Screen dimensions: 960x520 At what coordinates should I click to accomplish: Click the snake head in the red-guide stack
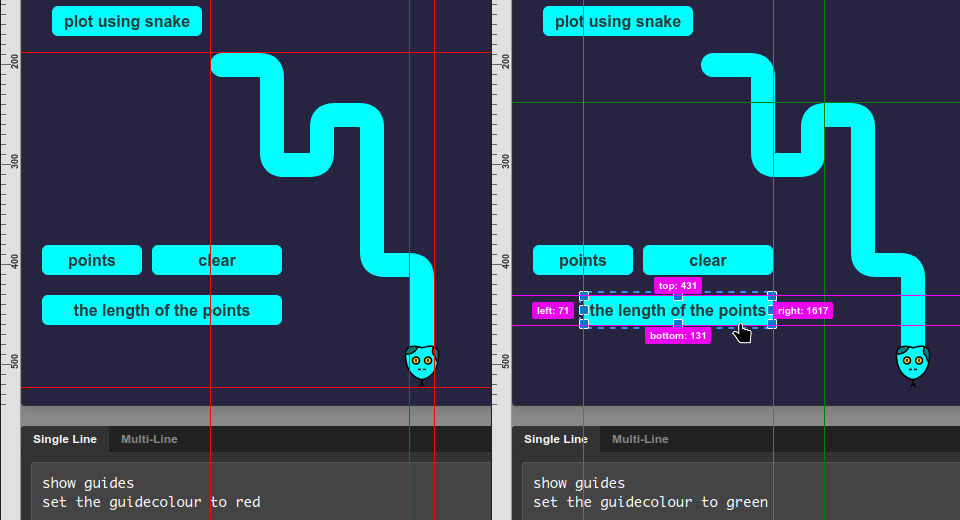421,363
